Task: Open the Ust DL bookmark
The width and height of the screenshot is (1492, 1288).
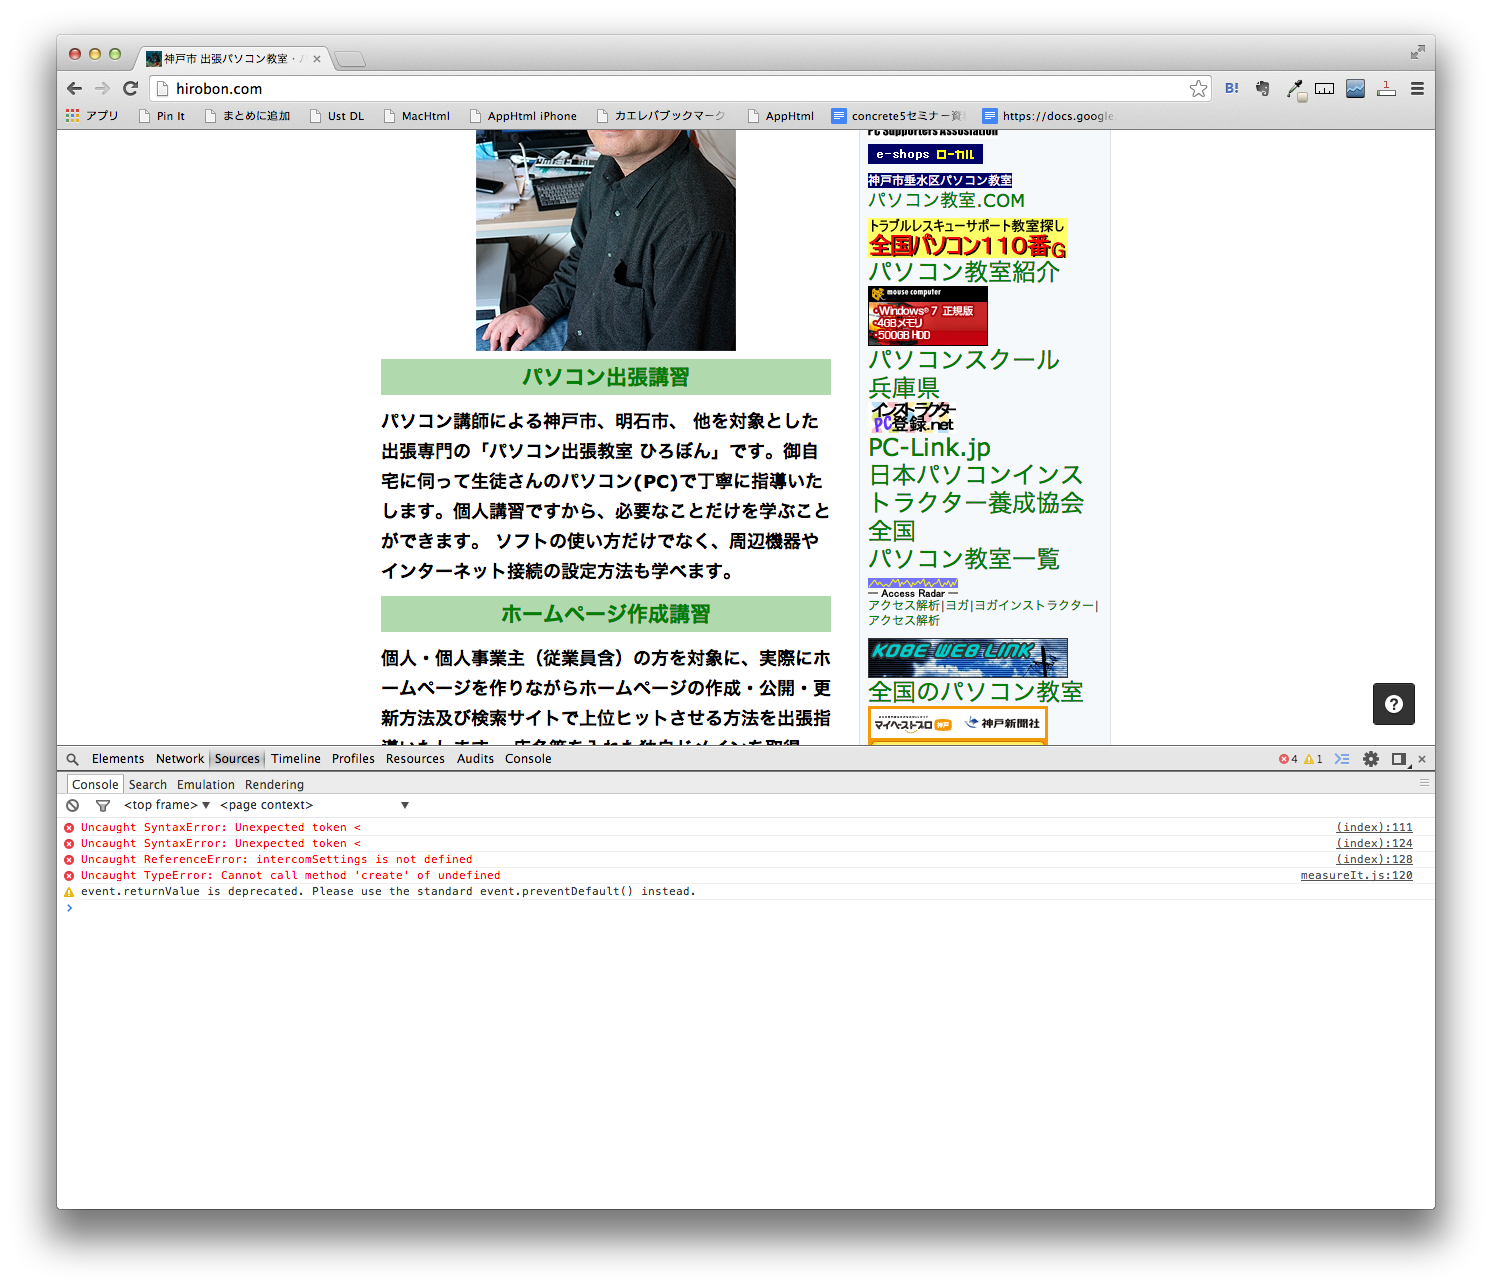Action: (336, 116)
